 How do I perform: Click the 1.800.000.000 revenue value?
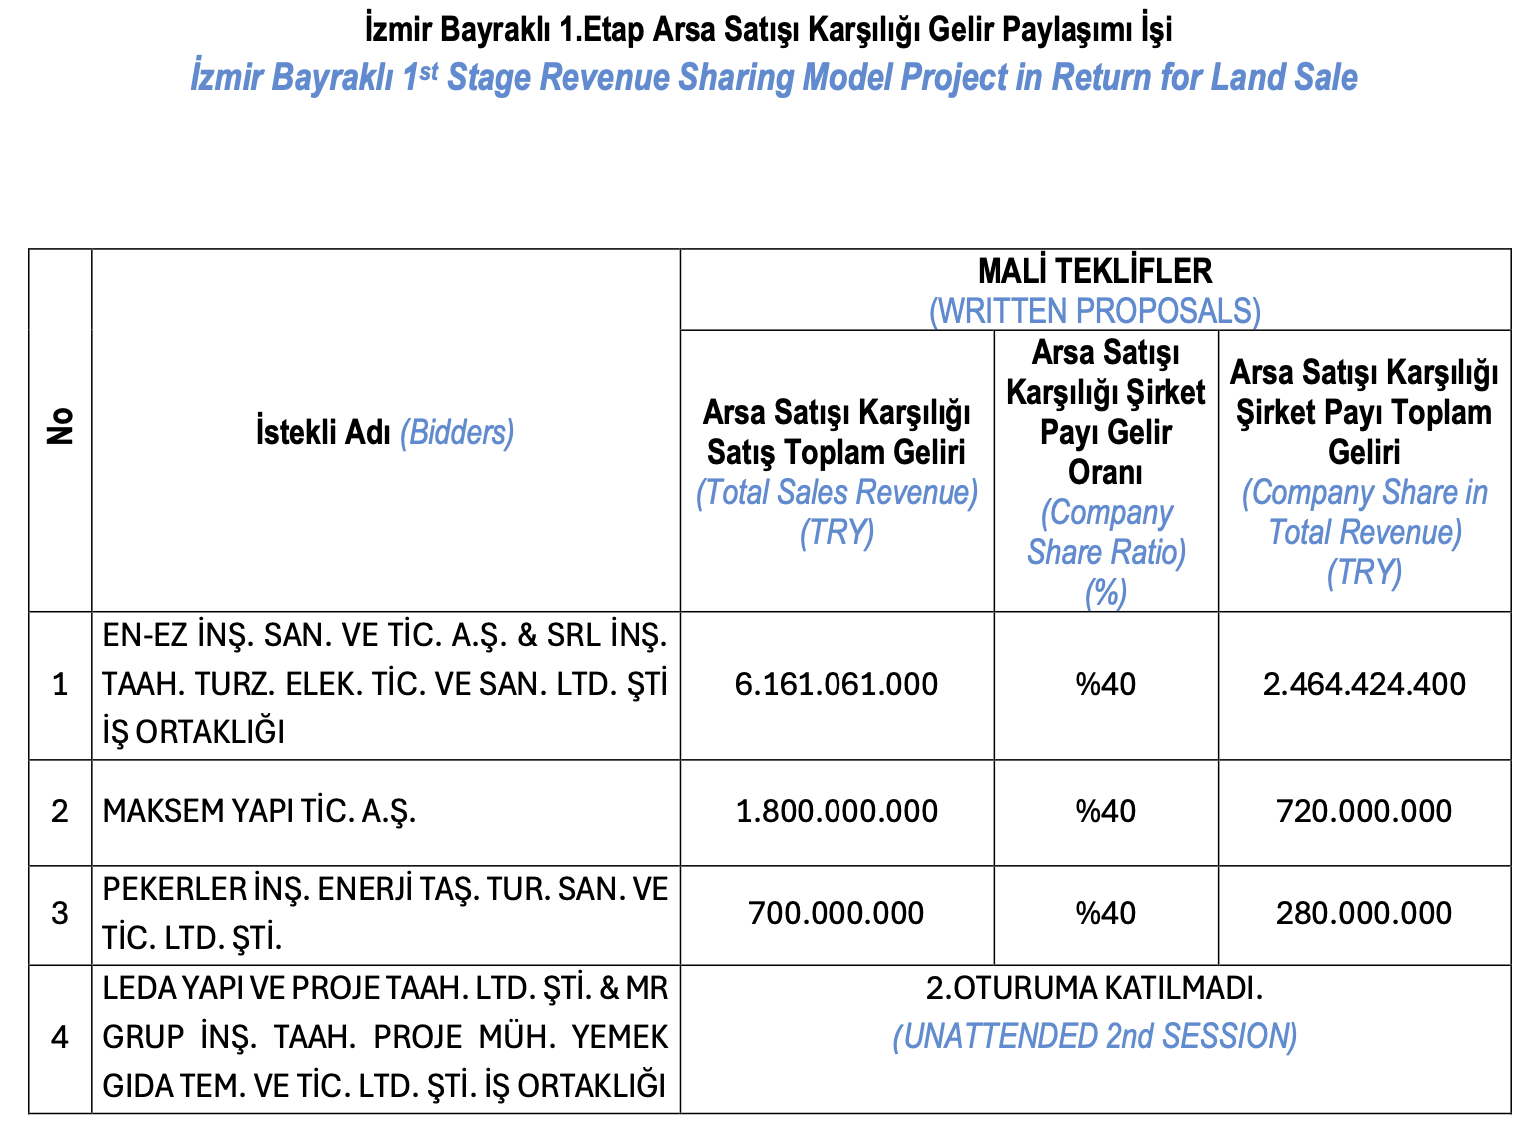coord(837,811)
